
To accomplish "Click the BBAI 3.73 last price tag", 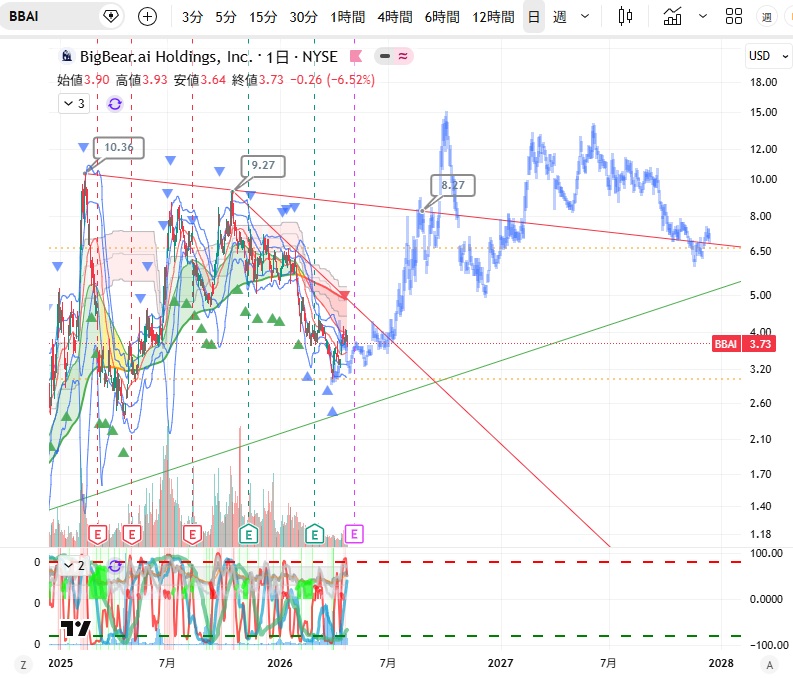I will (743, 344).
